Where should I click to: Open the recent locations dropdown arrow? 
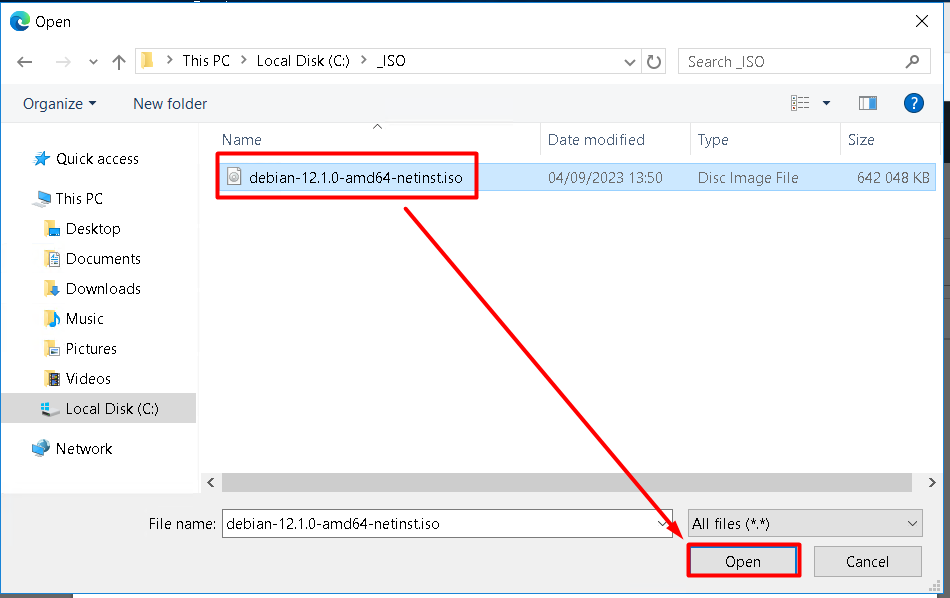point(93,62)
